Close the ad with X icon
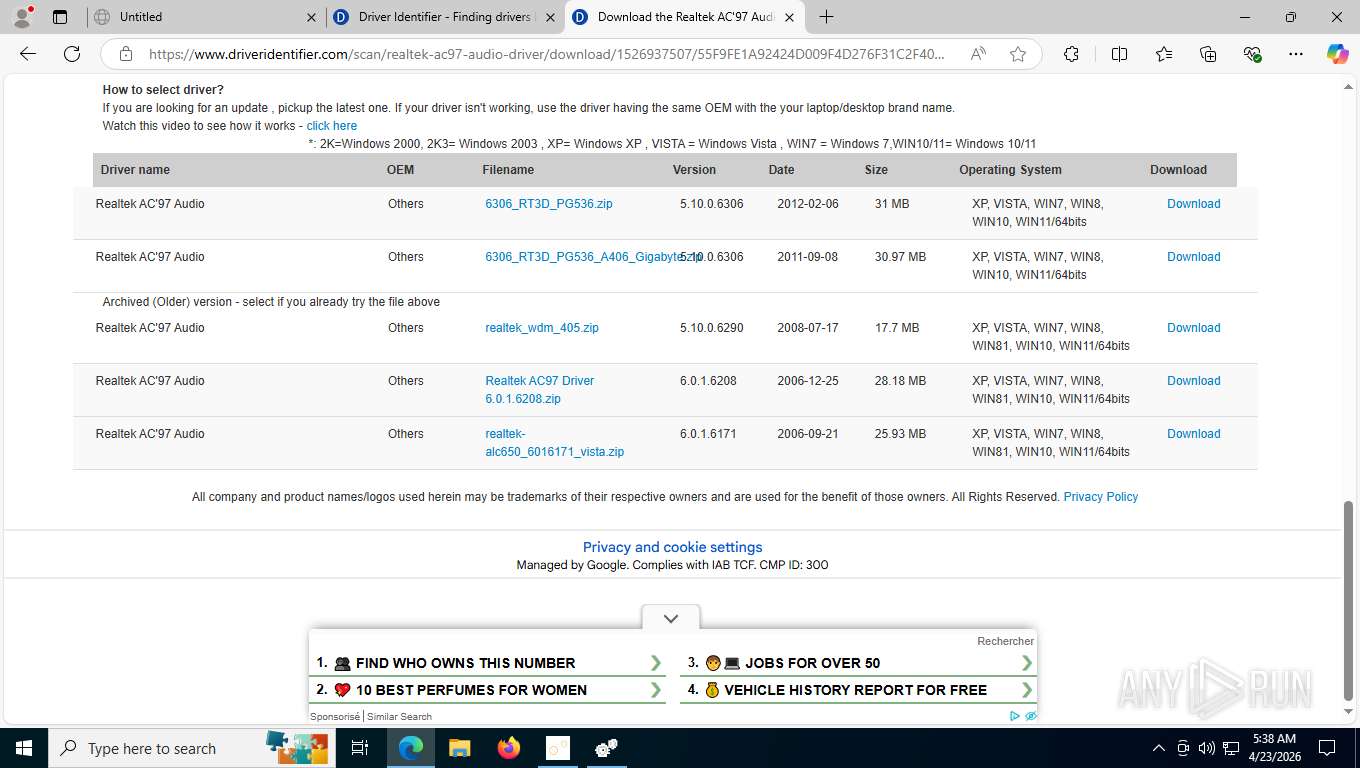This screenshot has height=768, width=1360. point(1030,716)
